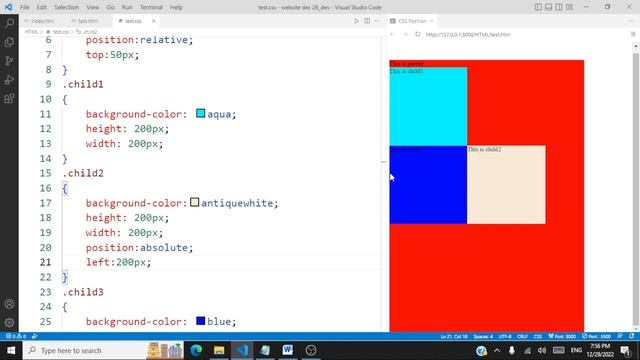Open the blue color swatch picker
The image size is (640, 360).
coord(200,321)
